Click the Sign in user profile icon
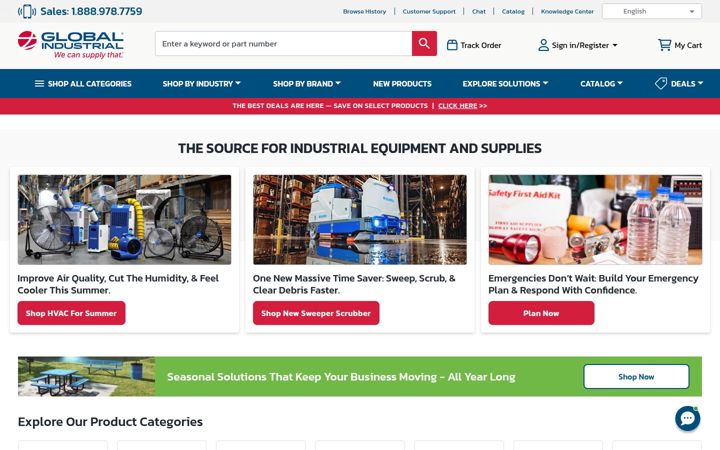Image resolution: width=720 pixels, height=450 pixels. pos(543,45)
